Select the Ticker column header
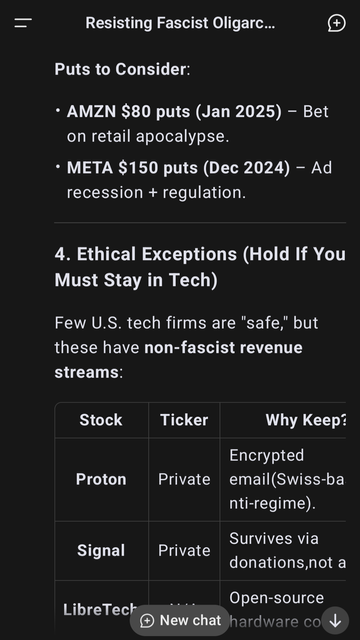 [184, 420]
